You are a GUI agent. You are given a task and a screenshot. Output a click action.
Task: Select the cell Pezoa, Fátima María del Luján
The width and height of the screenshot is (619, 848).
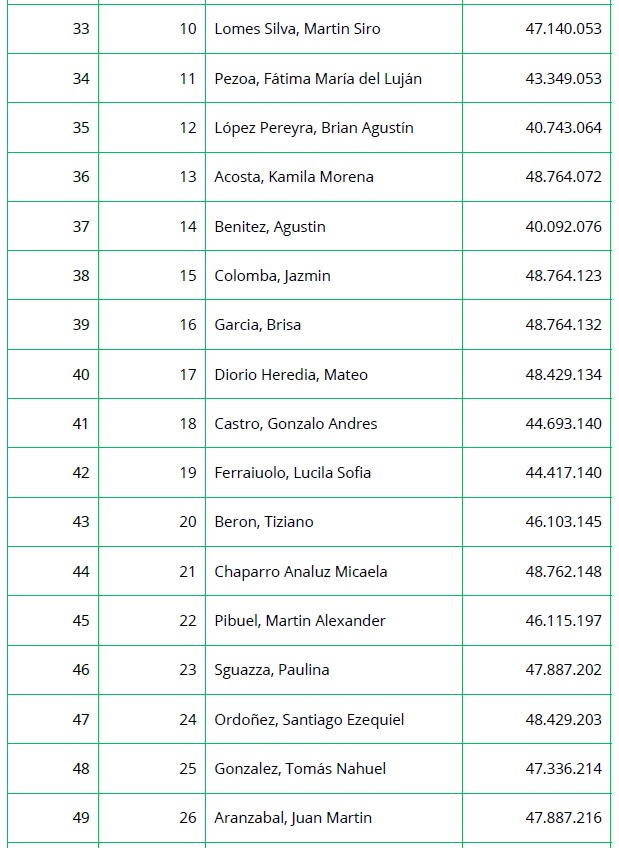pos(318,78)
